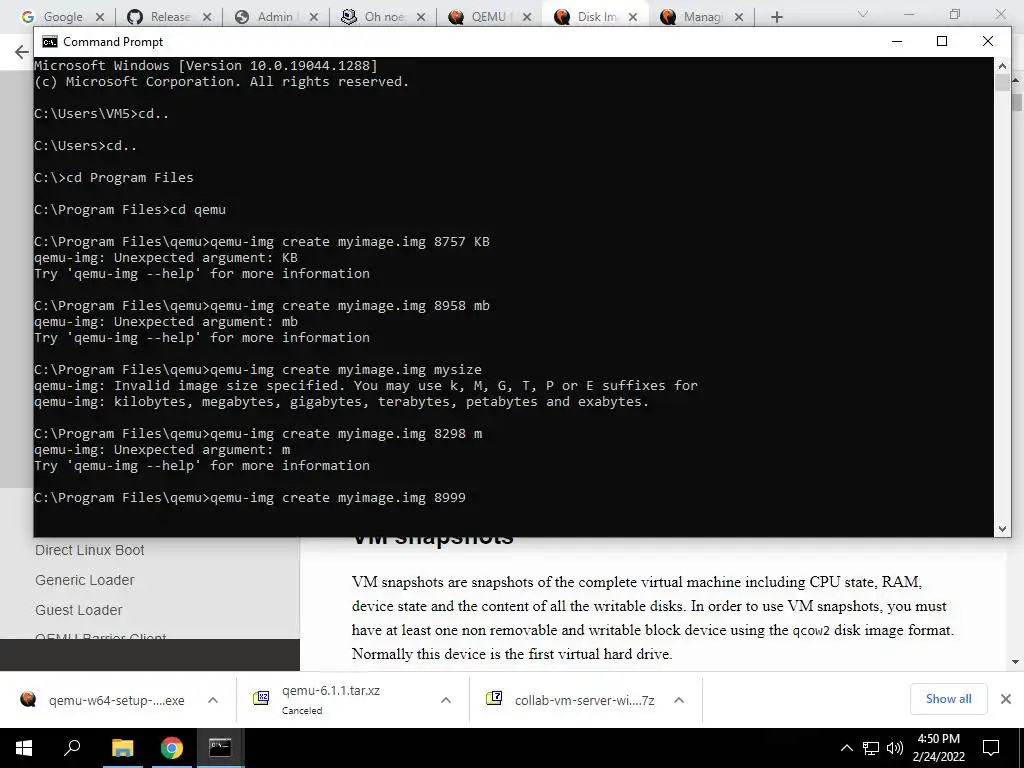The height and width of the screenshot is (768, 1024).
Task: Expand qemu-6.1.1.tar.xz download options
Action: (x=446, y=700)
